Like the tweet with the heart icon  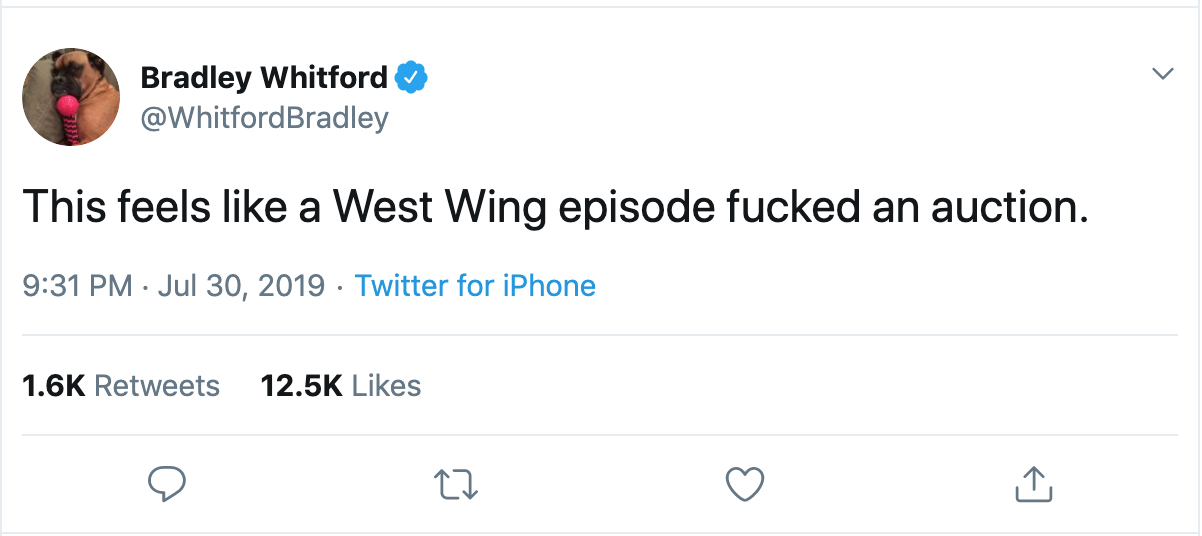pos(743,485)
